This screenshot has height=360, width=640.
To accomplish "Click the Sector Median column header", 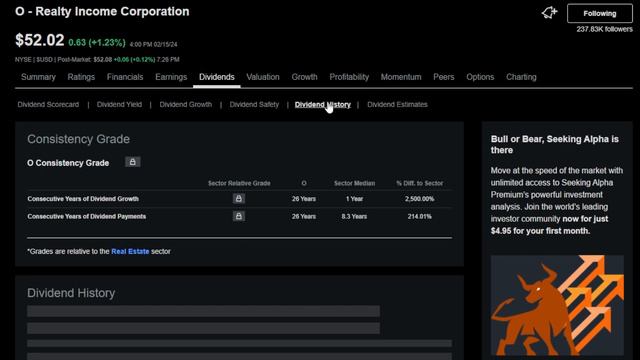I will pyautogui.click(x=354, y=183).
